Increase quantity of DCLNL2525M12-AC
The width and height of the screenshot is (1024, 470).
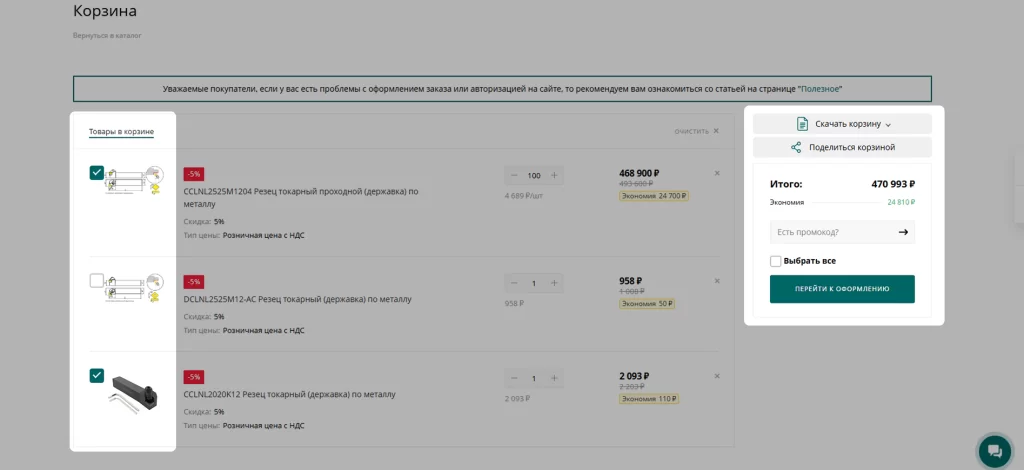[x=554, y=283]
